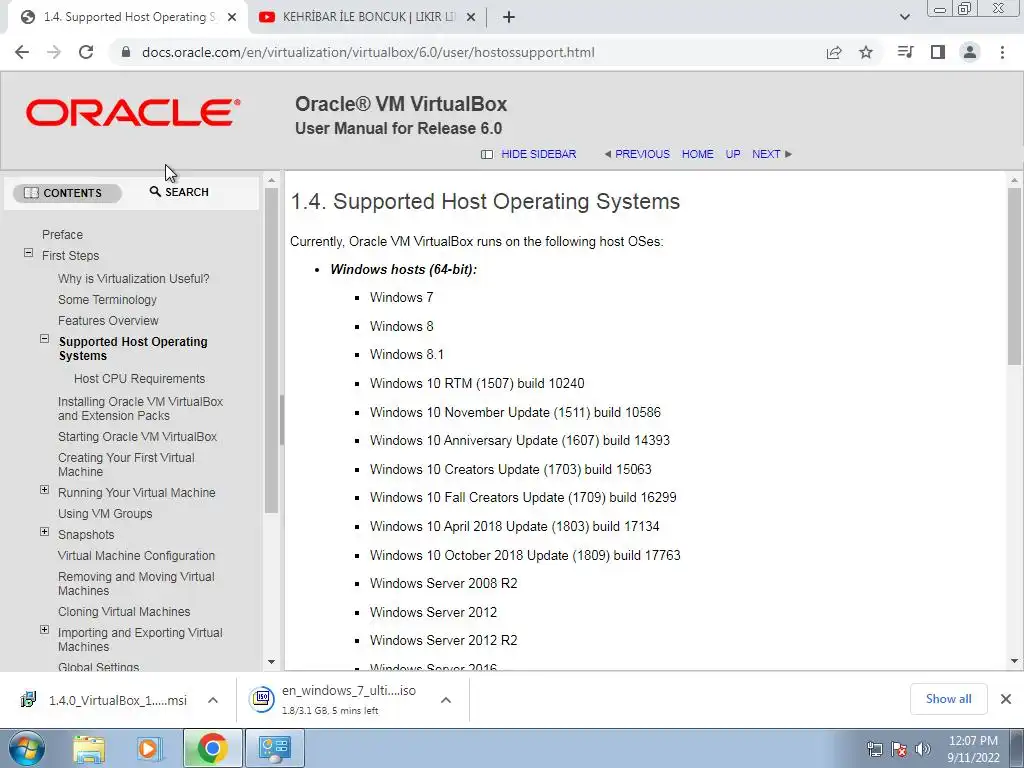The image size is (1024, 768).
Task: Click the address bar URL field
Action: [368, 52]
